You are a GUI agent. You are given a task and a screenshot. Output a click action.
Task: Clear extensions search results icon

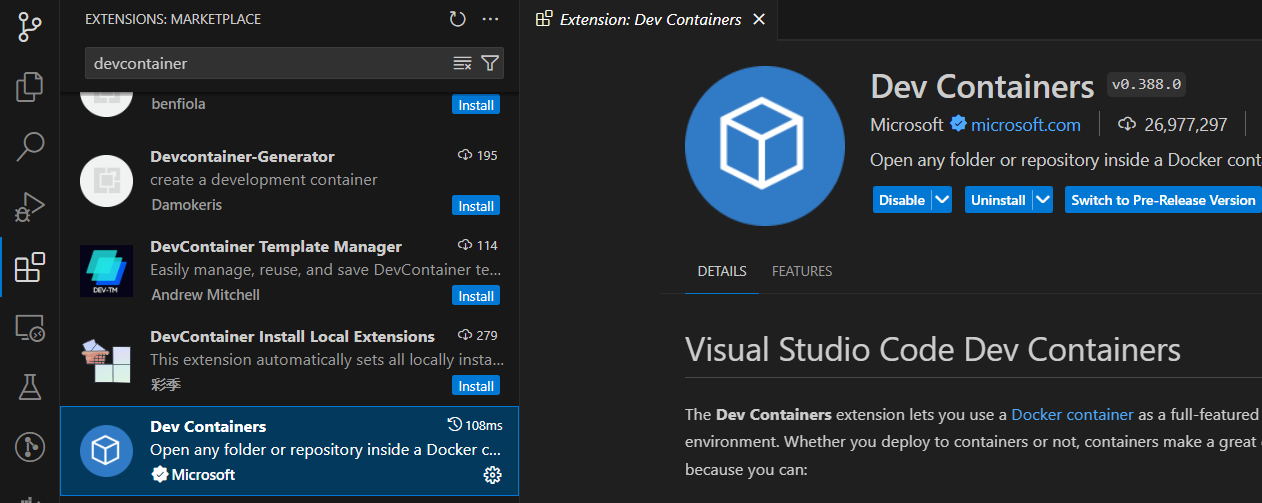462,63
